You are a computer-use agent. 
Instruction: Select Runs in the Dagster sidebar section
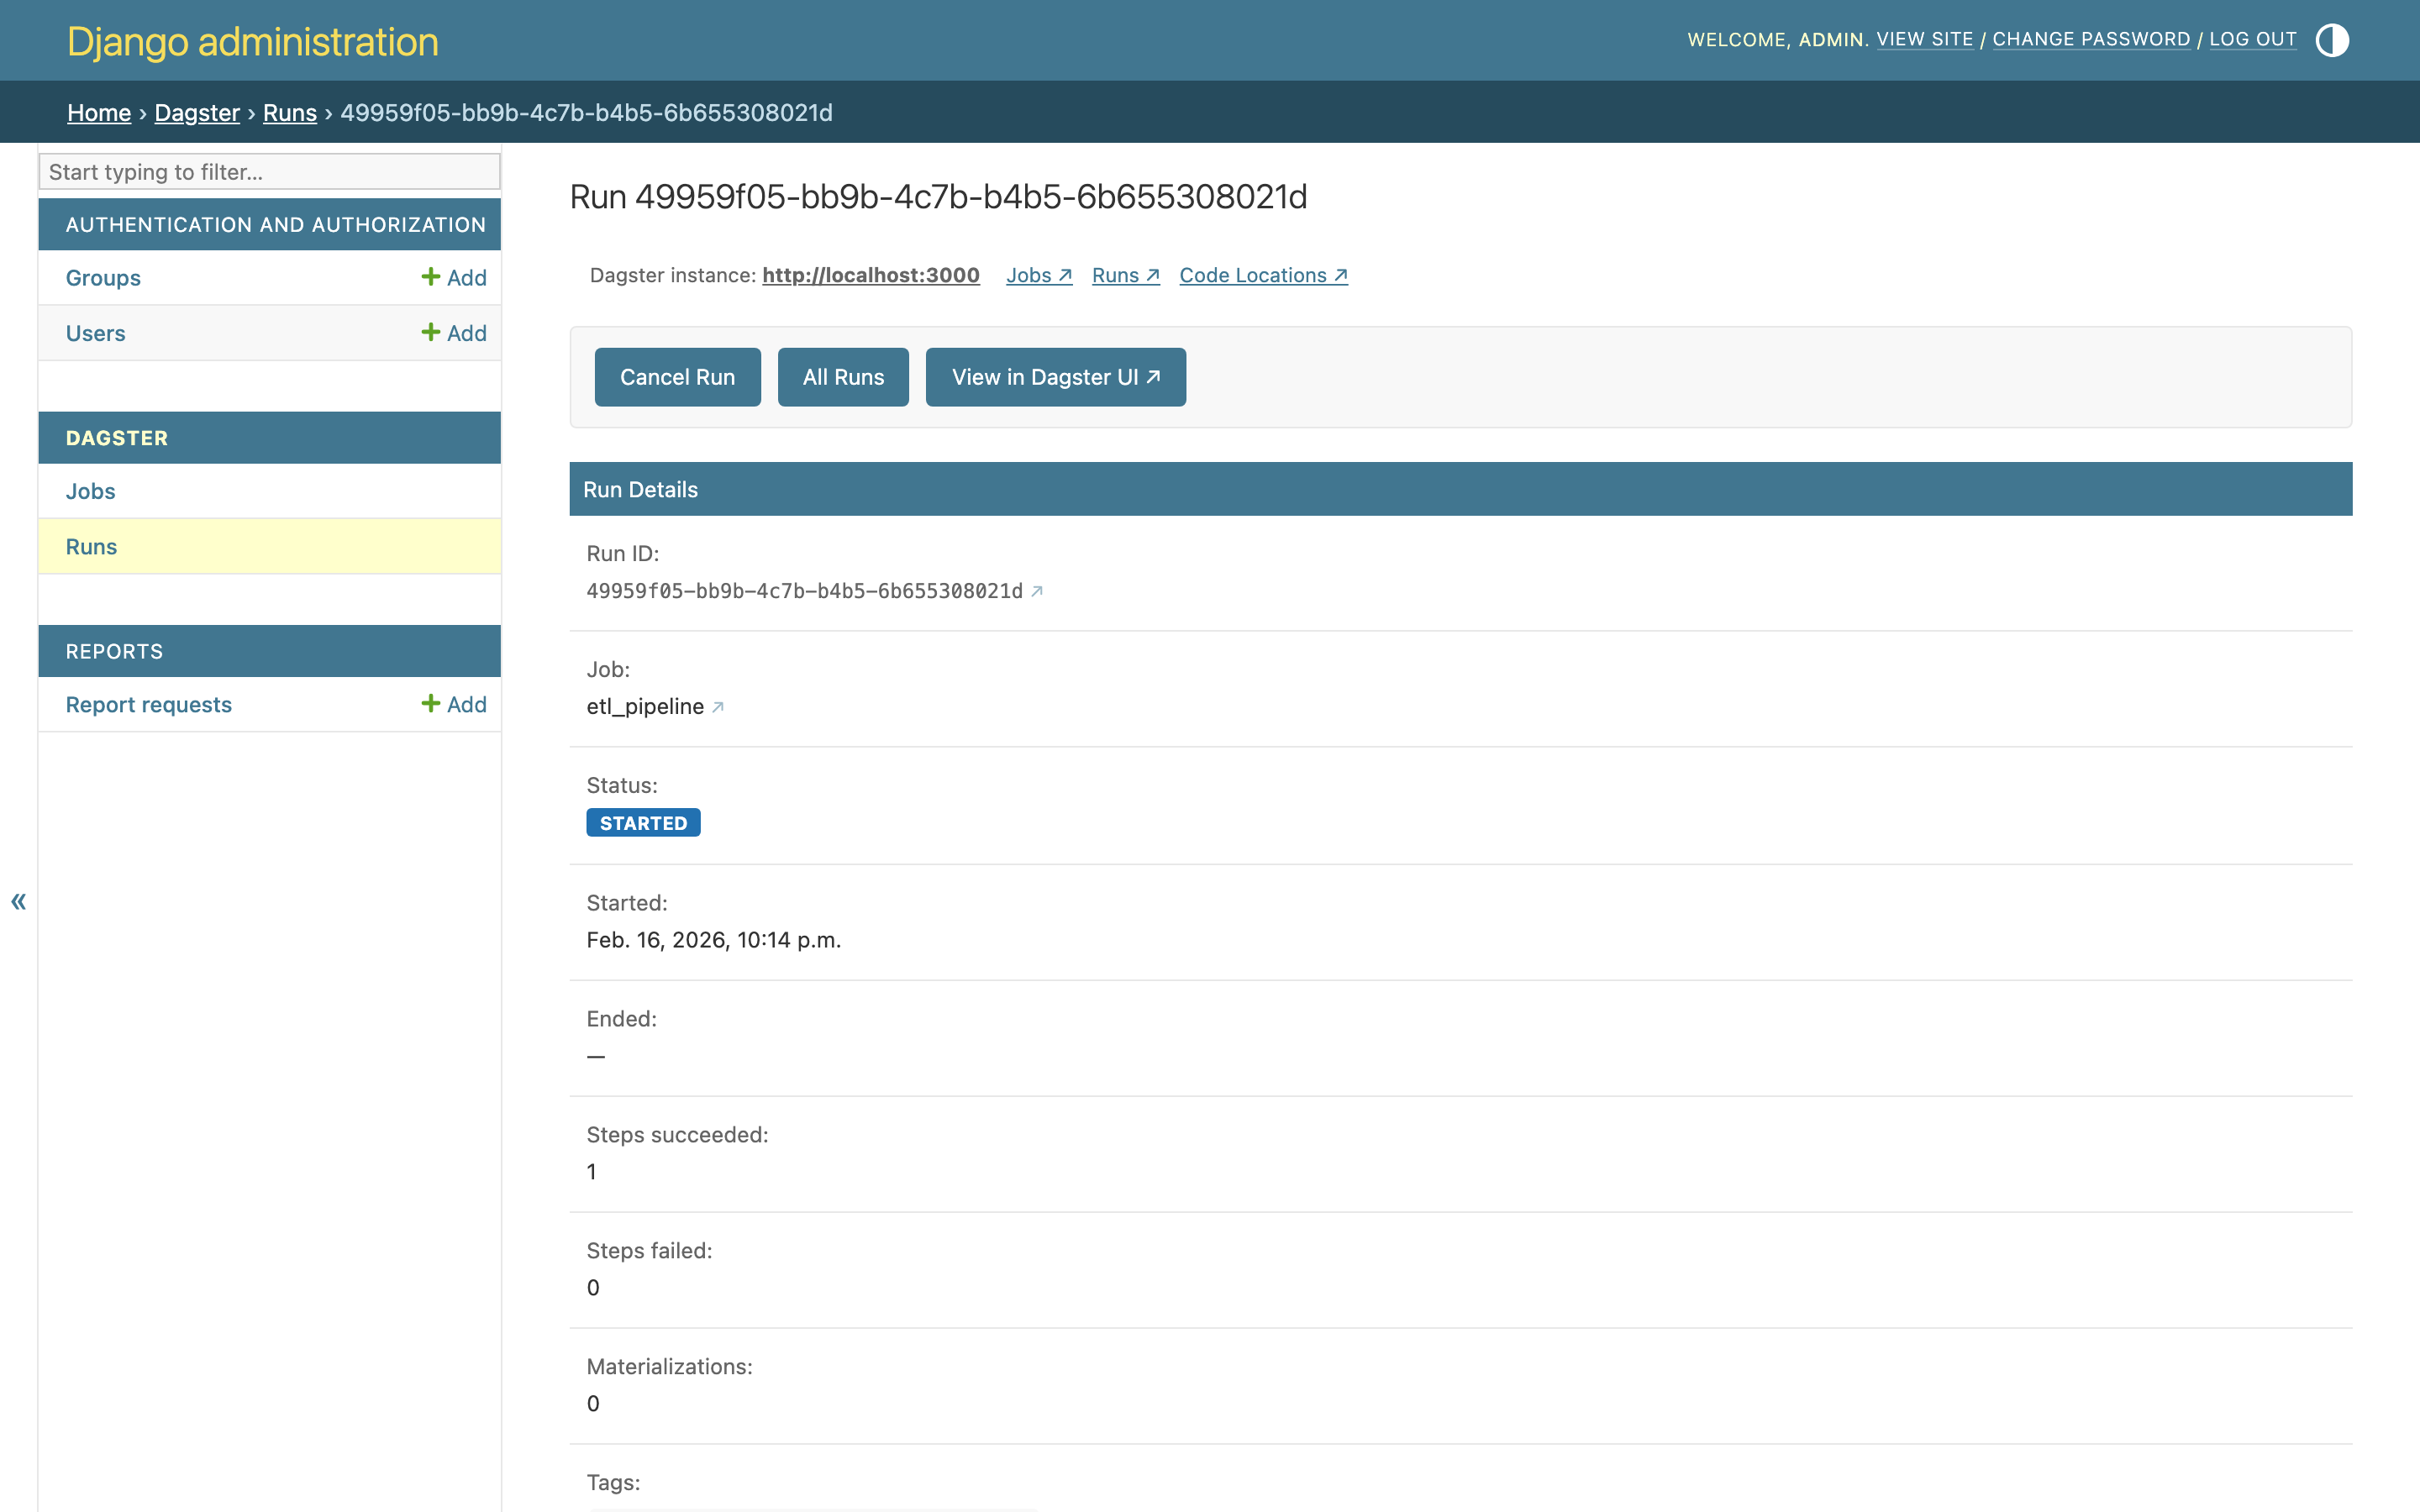coord(91,547)
